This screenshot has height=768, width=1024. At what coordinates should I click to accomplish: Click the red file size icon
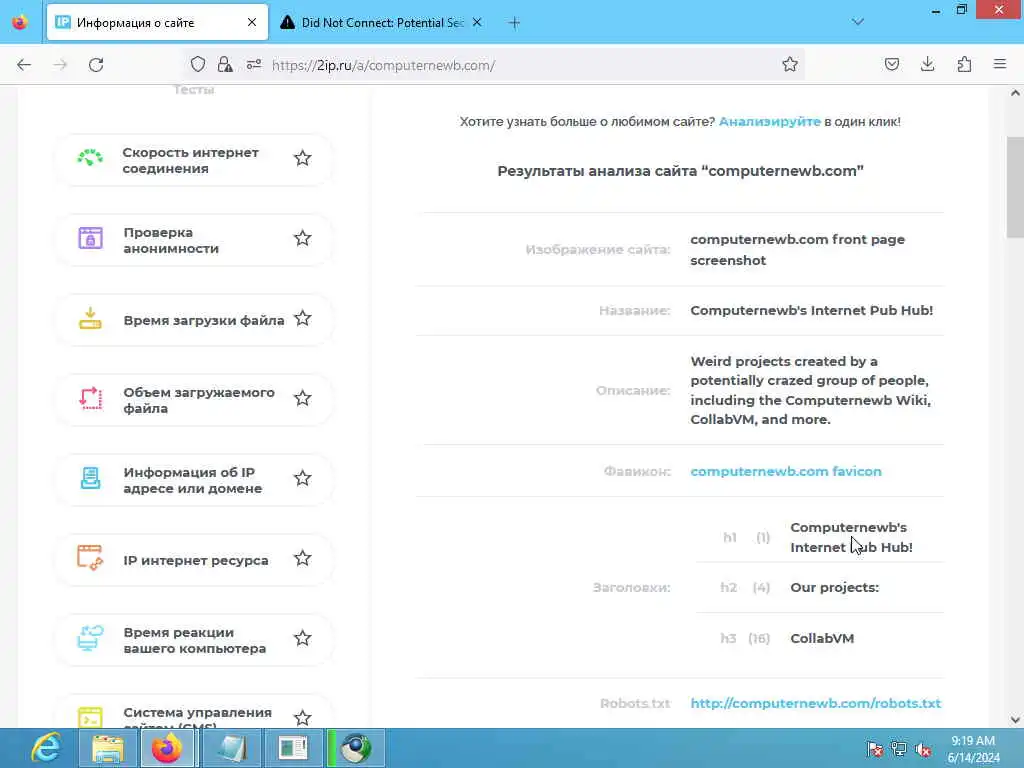(90, 398)
